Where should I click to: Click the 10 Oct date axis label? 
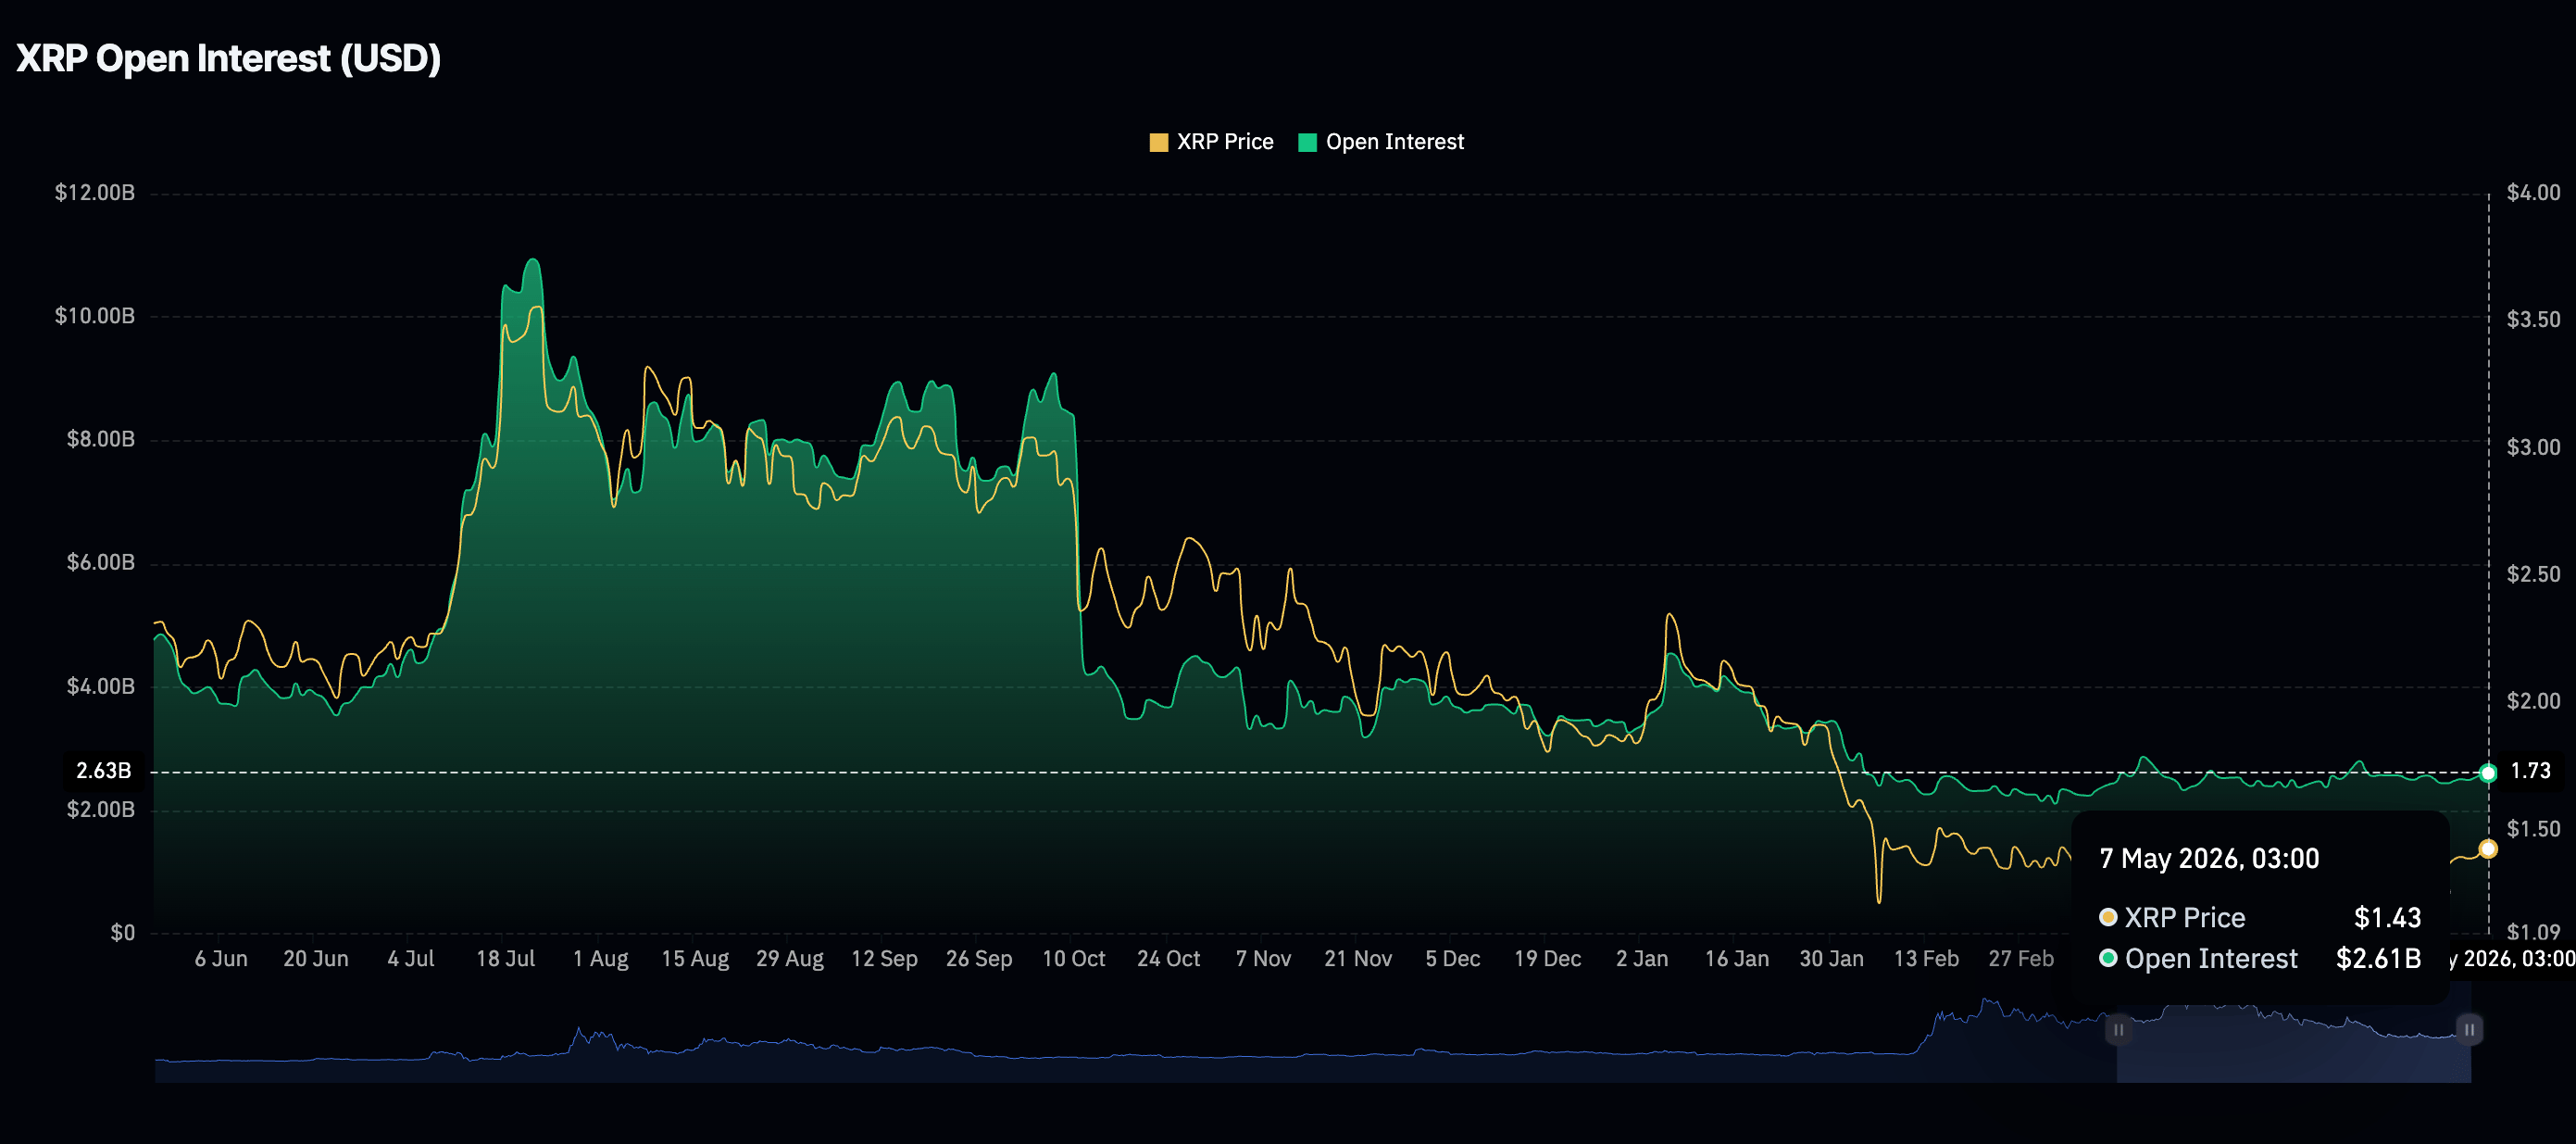tap(1073, 958)
